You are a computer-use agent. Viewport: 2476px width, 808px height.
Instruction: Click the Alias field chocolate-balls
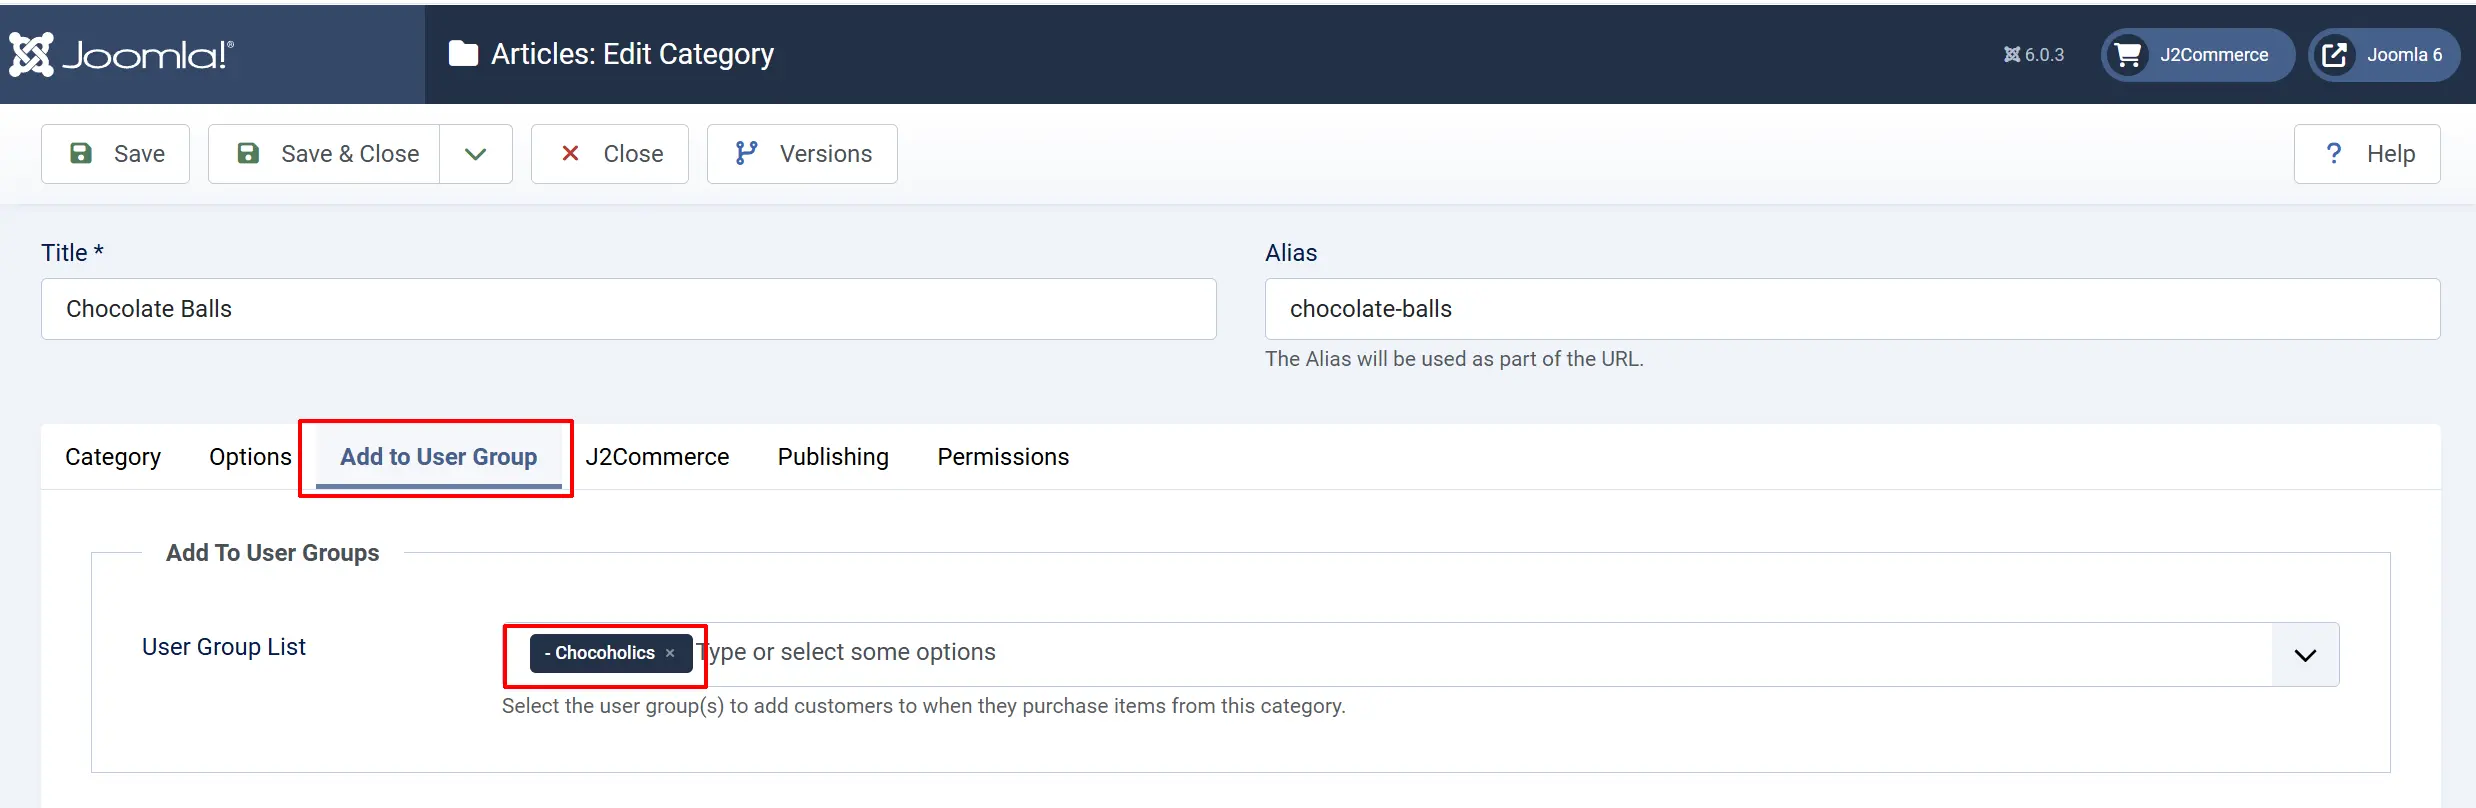[x=1852, y=309]
